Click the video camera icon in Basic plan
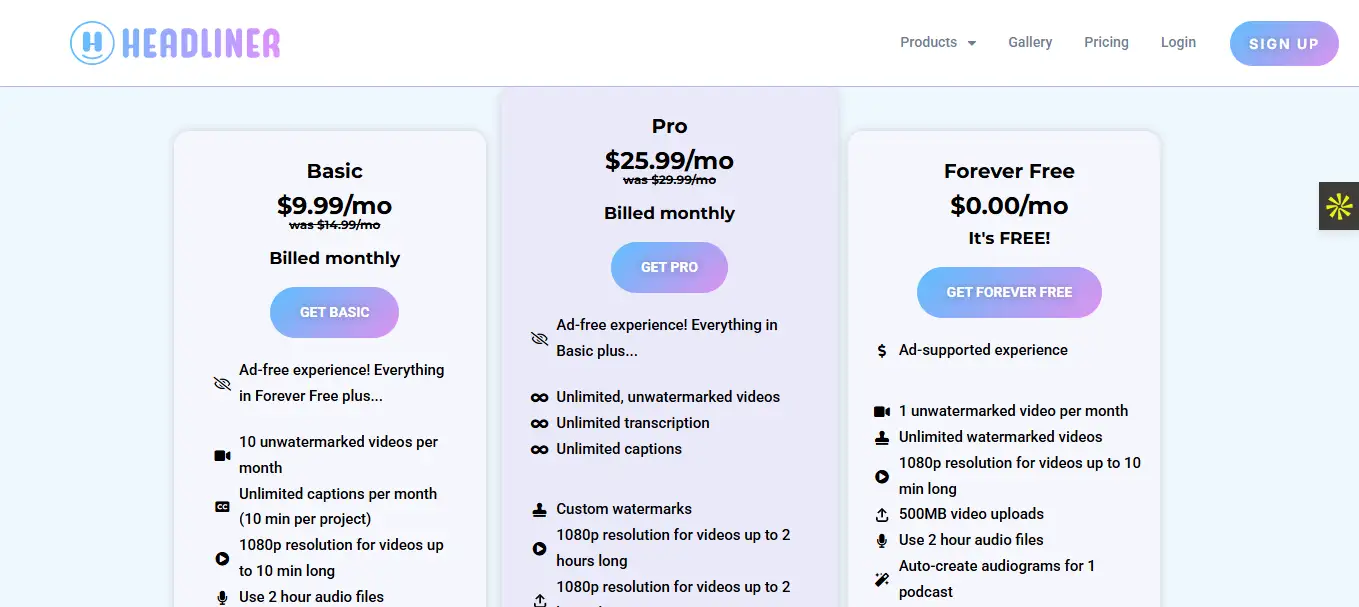The image size is (1359, 607). (x=222, y=455)
